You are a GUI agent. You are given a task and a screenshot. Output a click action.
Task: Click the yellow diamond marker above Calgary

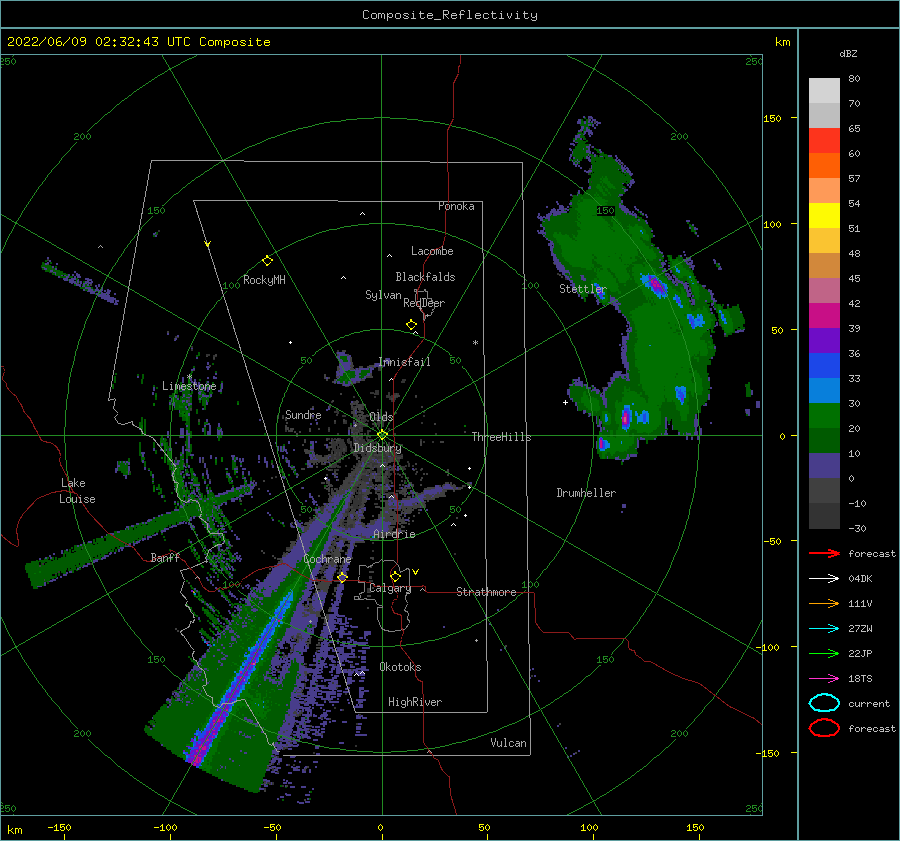pyautogui.click(x=395, y=576)
